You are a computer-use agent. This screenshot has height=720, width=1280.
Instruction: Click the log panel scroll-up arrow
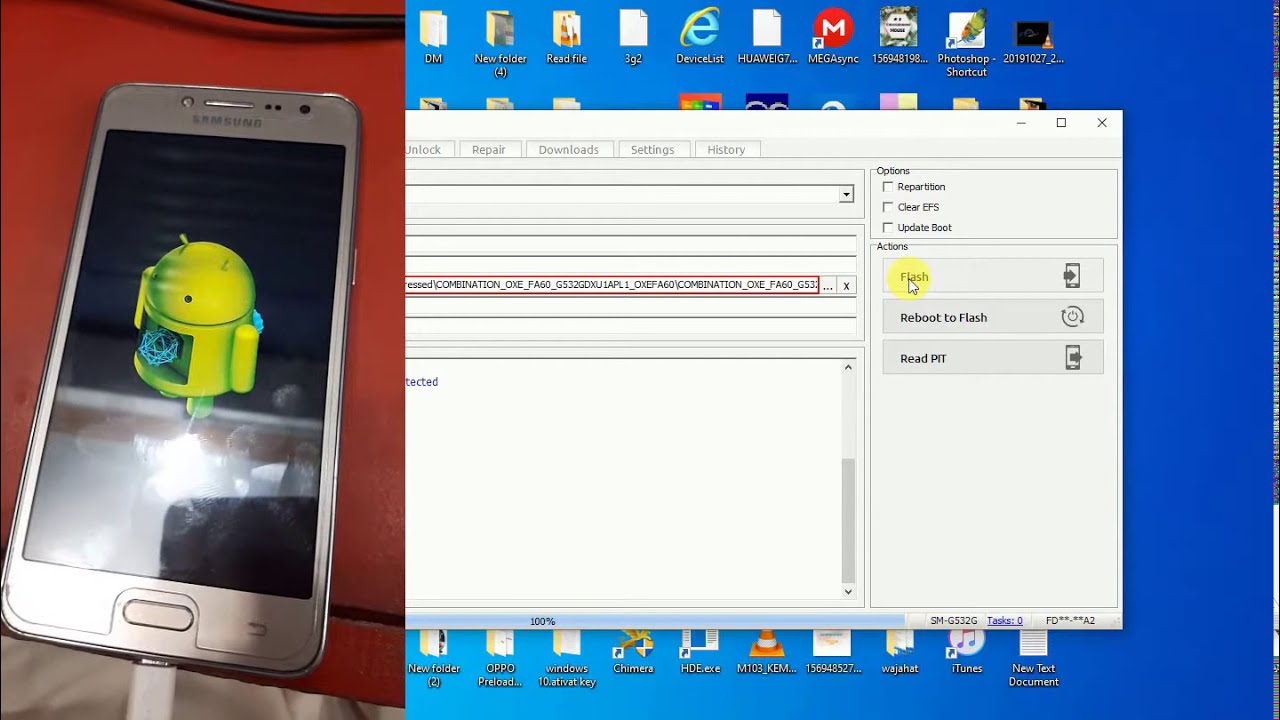848,367
